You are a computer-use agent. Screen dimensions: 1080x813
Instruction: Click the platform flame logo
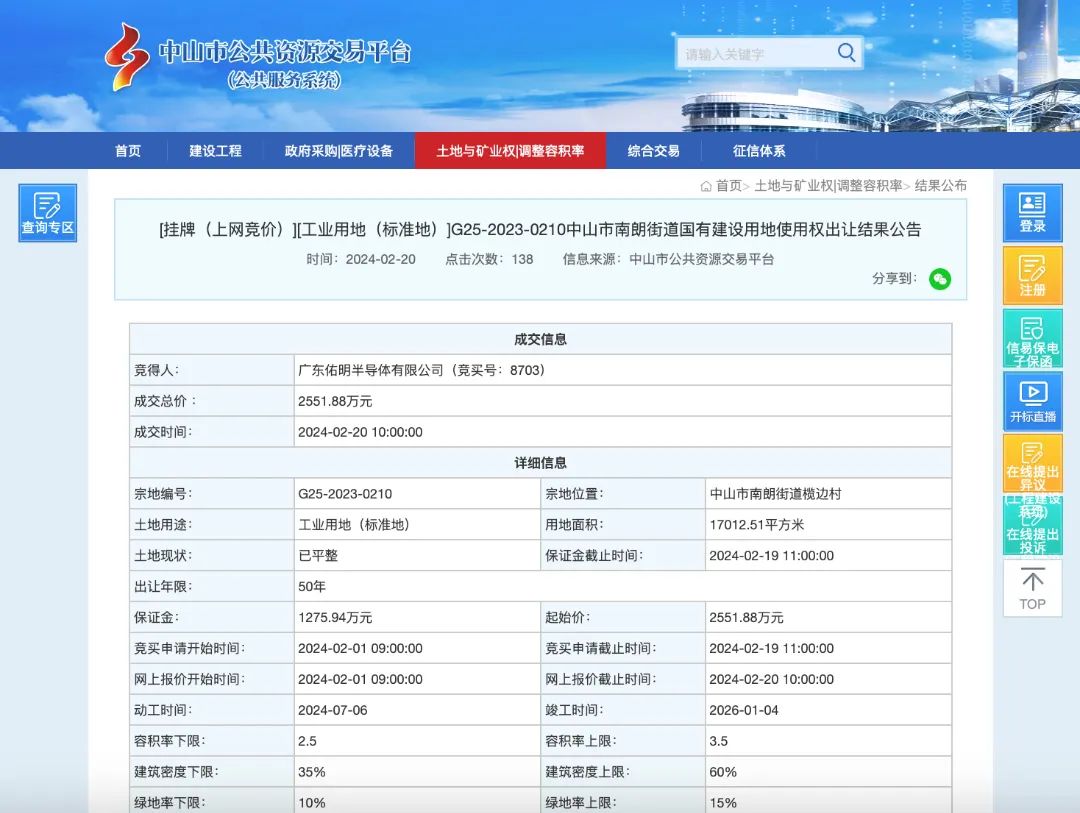(x=126, y=56)
